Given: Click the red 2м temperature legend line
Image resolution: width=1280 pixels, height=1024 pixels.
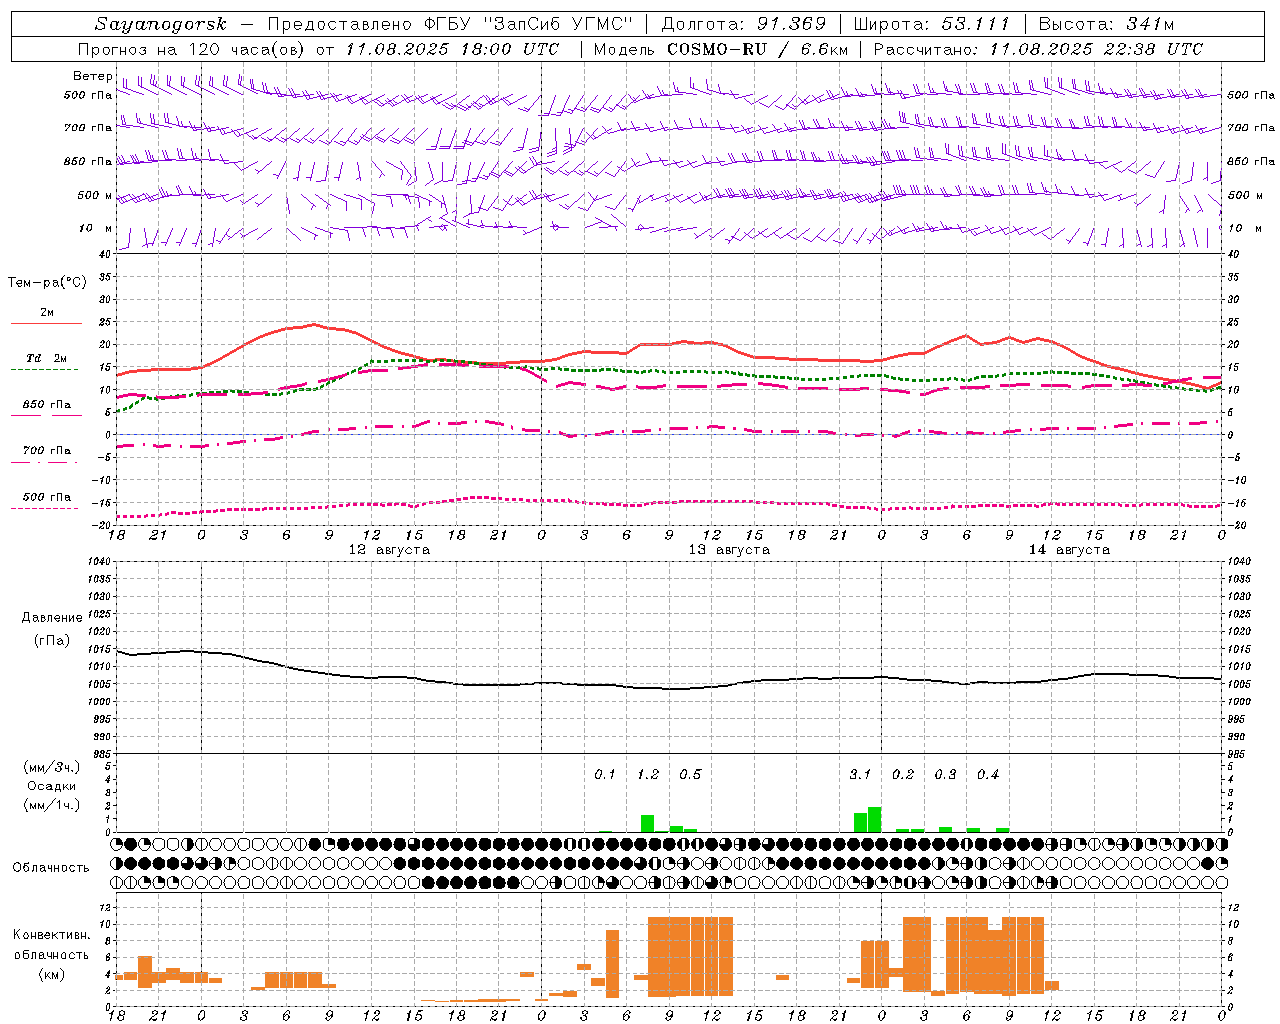Looking at the screenshot, I should click(46, 323).
